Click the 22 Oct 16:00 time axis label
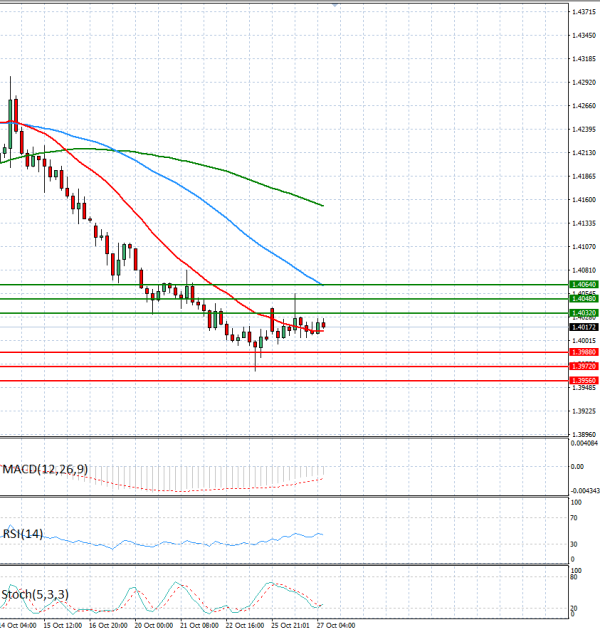Screen dimensions: 600x632 point(245,625)
